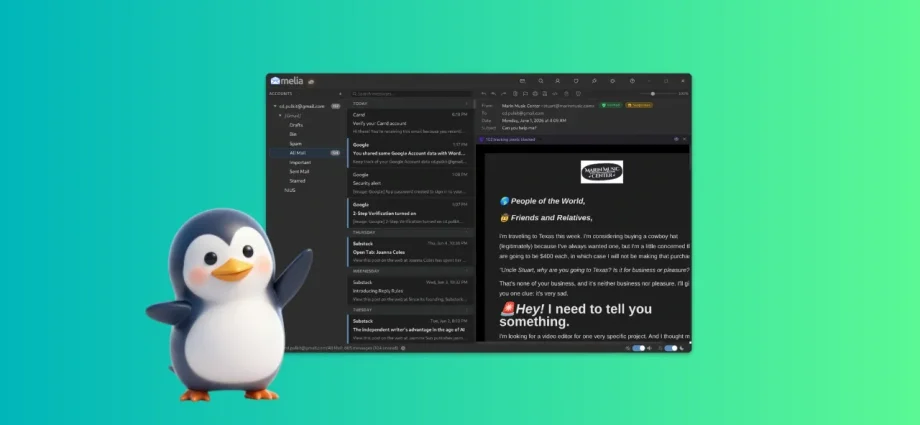This screenshot has width=920, height=425.
Task: Open the Google 'Security alert' email
Action: point(410,183)
